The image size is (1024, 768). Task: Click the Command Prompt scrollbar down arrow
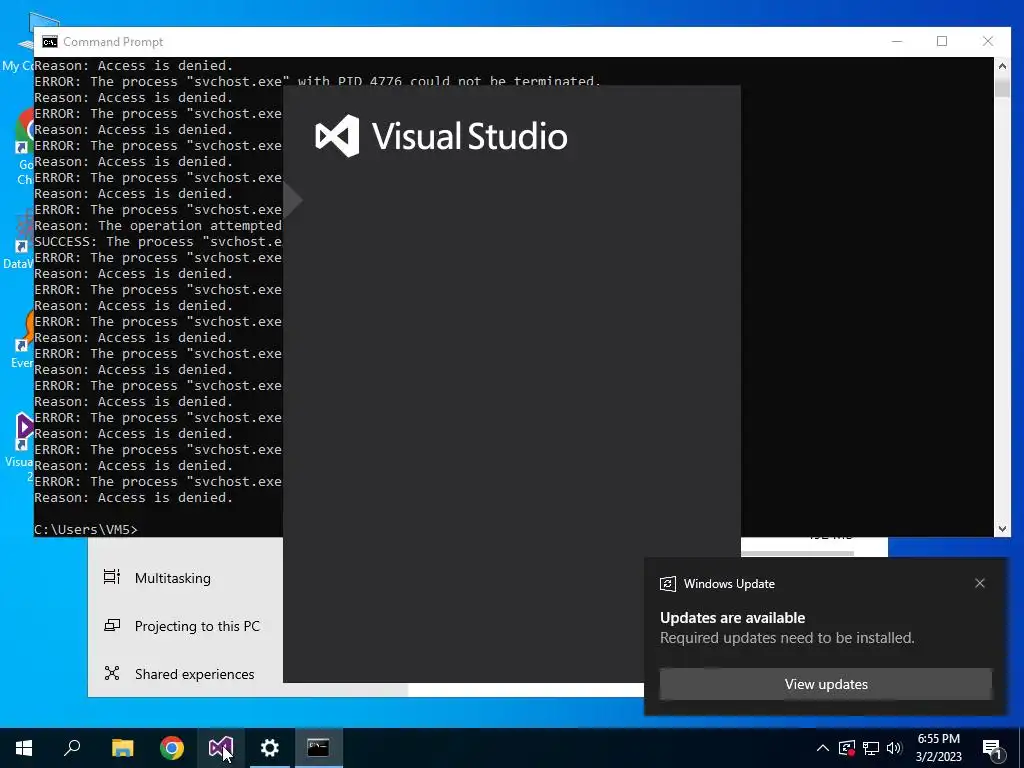tap(1002, 529)
